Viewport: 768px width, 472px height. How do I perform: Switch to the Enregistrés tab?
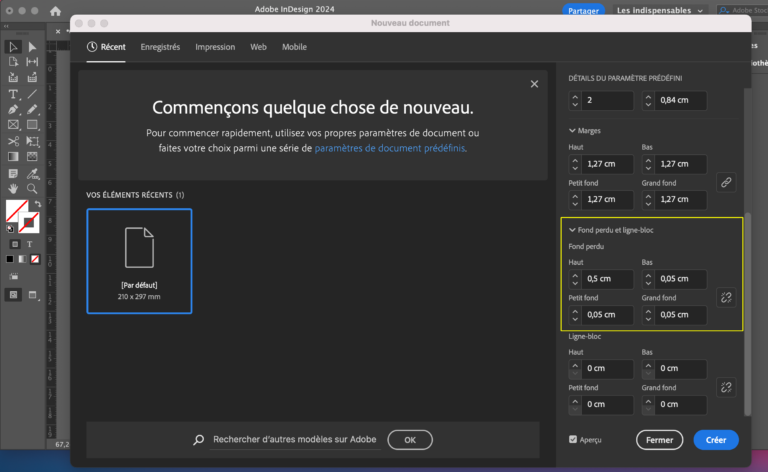160,47
